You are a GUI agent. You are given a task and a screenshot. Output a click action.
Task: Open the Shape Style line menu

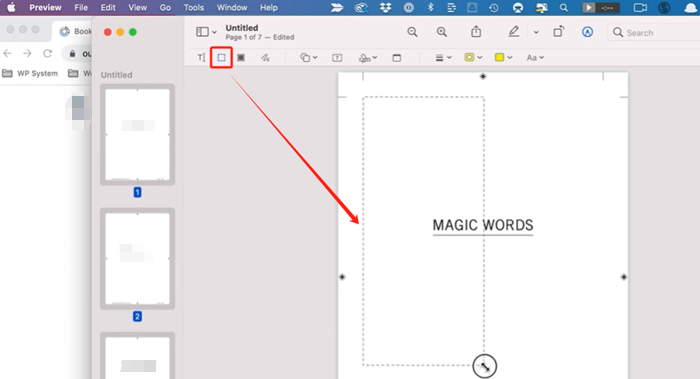click(x=443, y=58)
